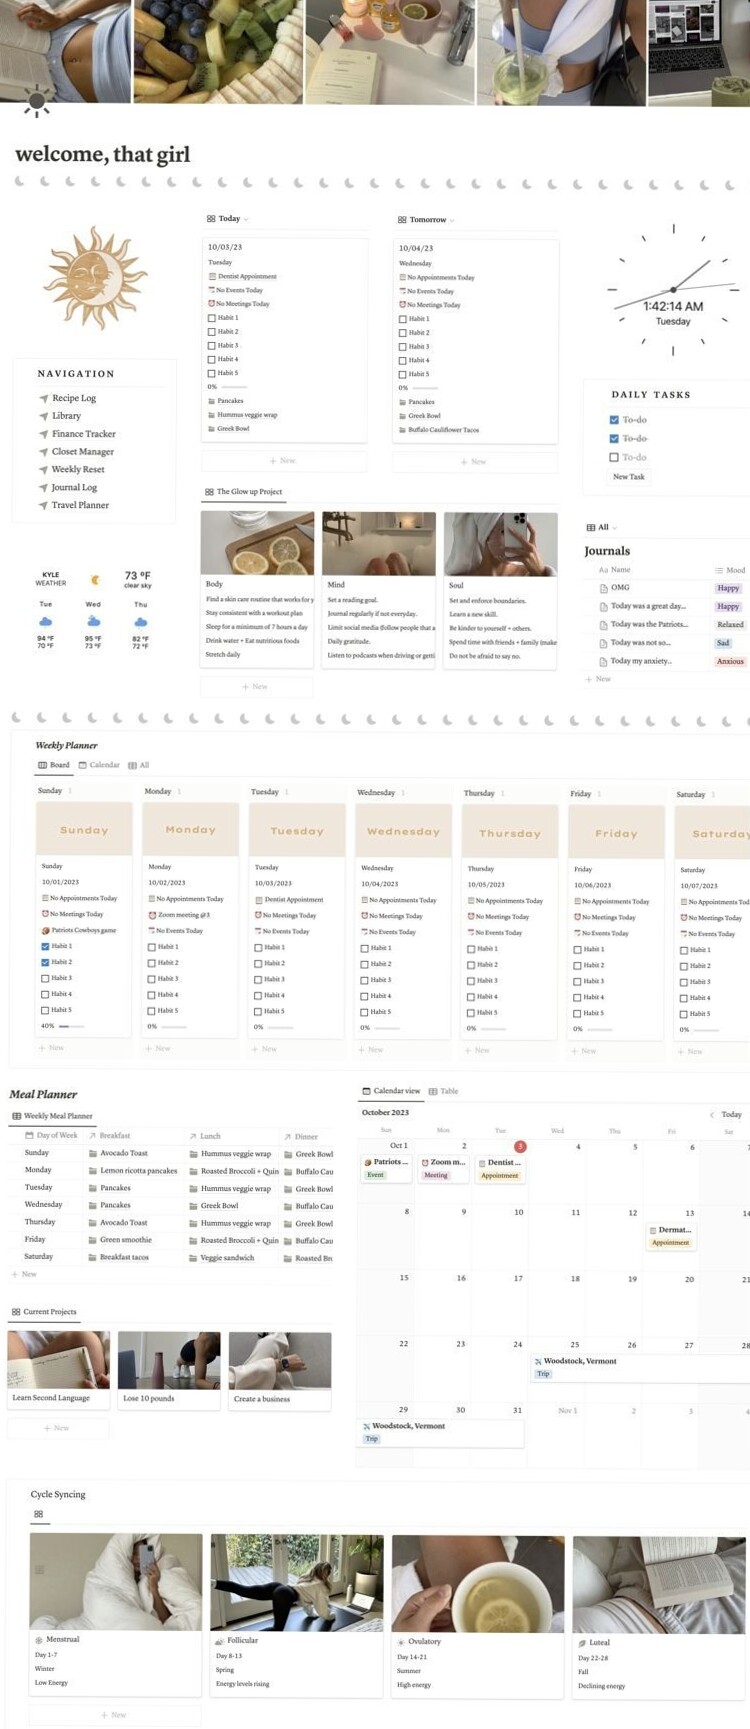This screenshot has height=1729, width=750.
Task: Switch to the Board tab in Weekly Planner
Action: pos(54,765)
